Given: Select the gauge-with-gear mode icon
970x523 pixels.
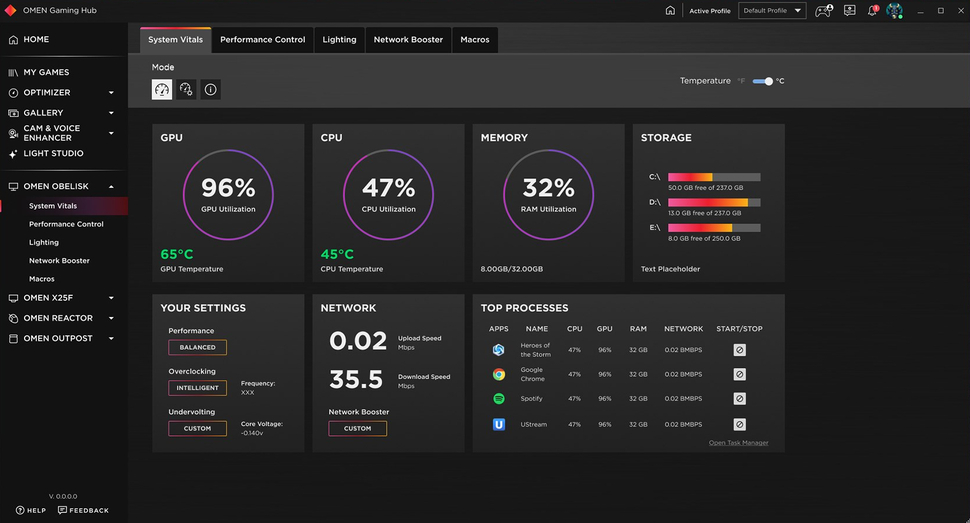Looking at the screenshot, I should (186, 90).
